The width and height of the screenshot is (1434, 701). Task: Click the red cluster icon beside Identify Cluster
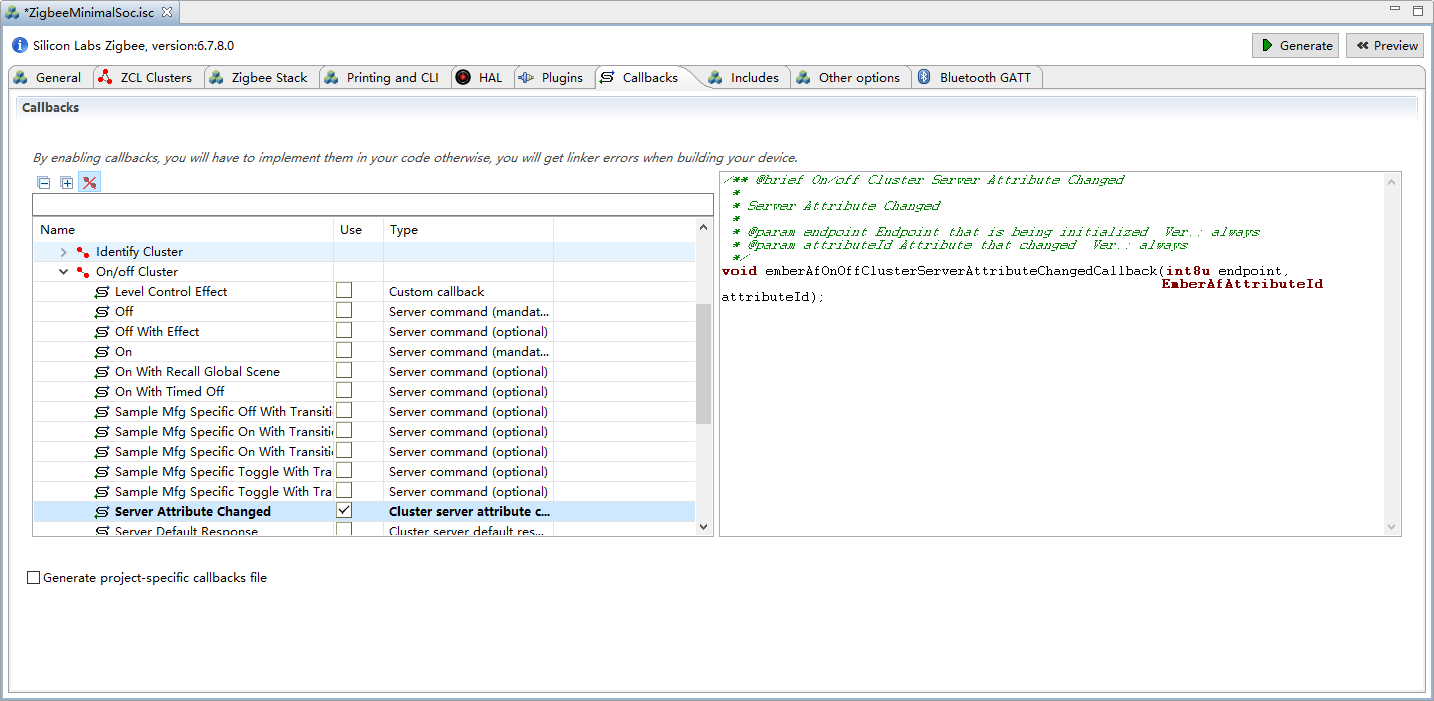click(x=83, y=252)
